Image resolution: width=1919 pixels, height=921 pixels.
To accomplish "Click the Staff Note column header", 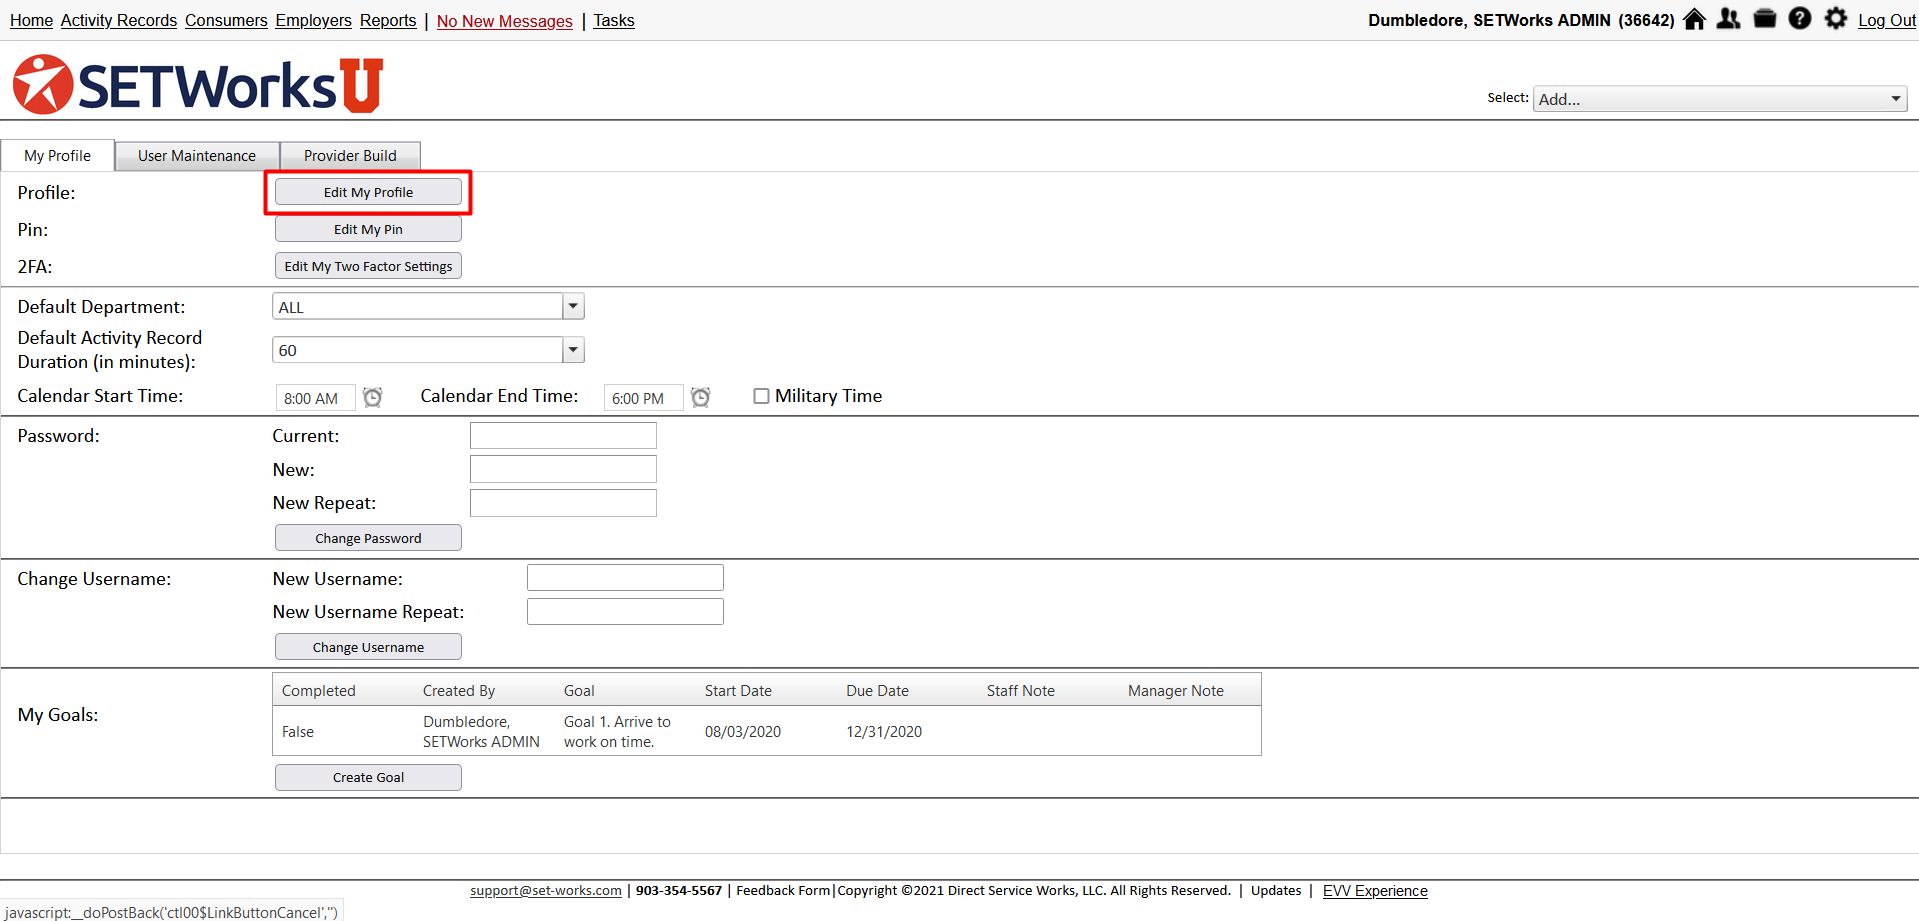I will click(x=1021, y=691).
